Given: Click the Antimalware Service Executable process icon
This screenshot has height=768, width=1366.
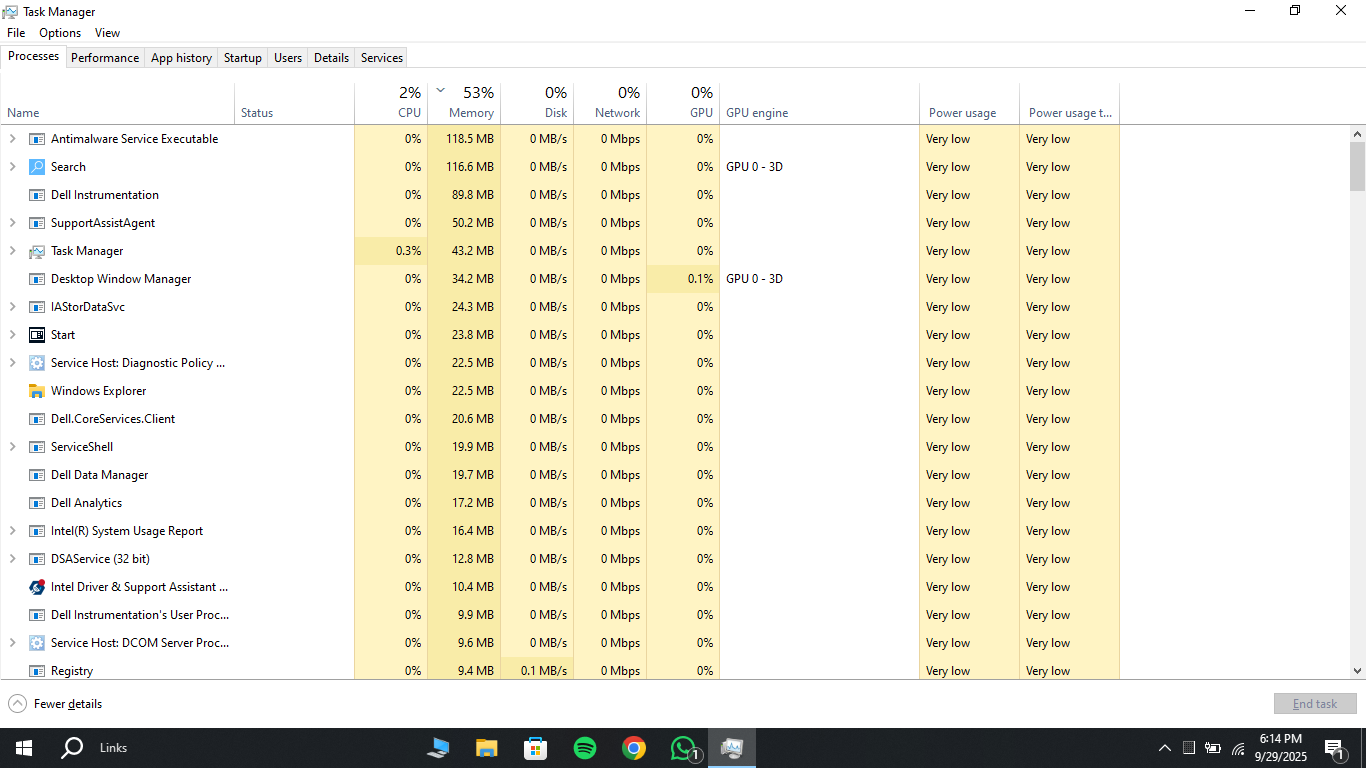Looking at the screenshot, I should click(37, 139).
